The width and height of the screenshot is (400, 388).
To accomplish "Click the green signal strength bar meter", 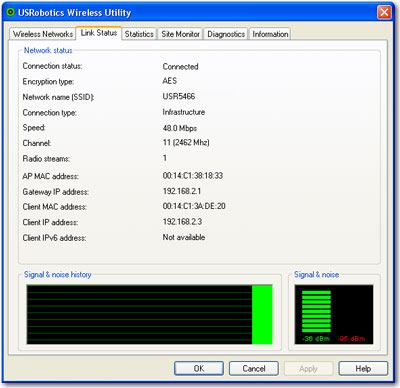I will point(316,311).
